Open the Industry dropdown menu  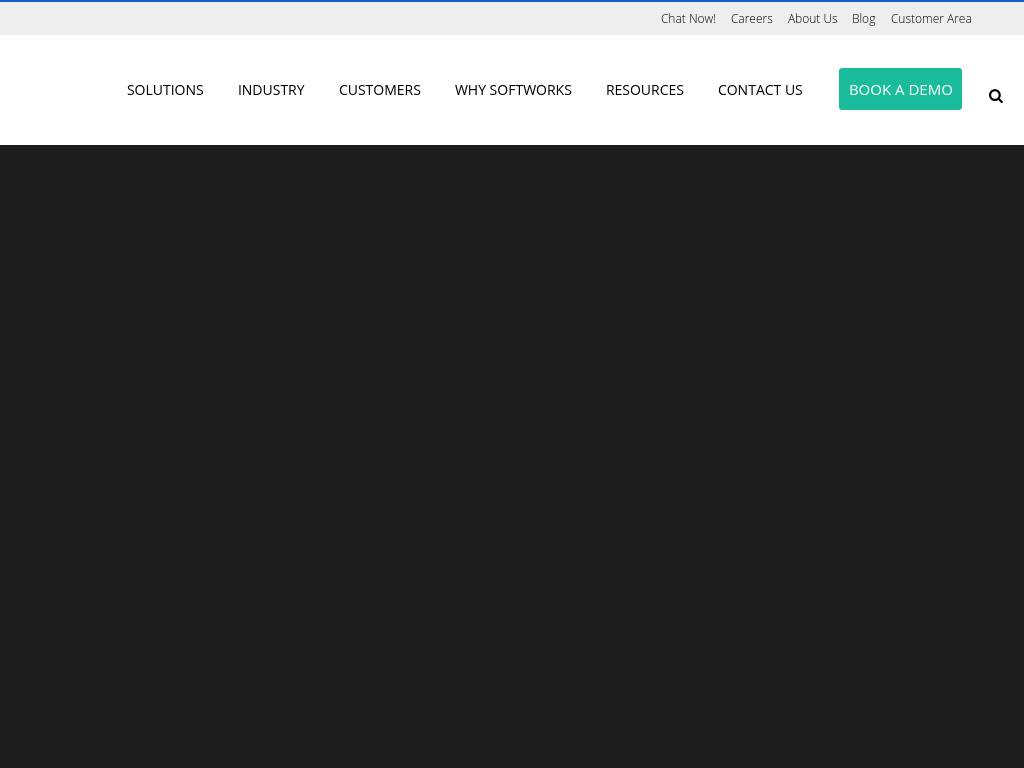point(271,90)
